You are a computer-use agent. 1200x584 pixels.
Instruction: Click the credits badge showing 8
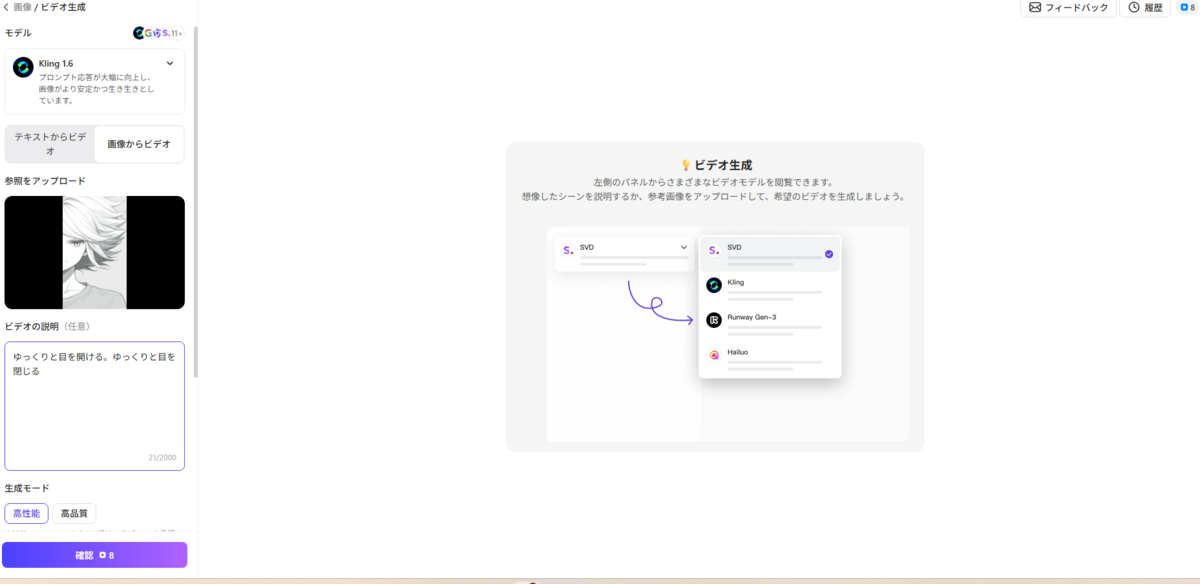(x=1187, y=8)
